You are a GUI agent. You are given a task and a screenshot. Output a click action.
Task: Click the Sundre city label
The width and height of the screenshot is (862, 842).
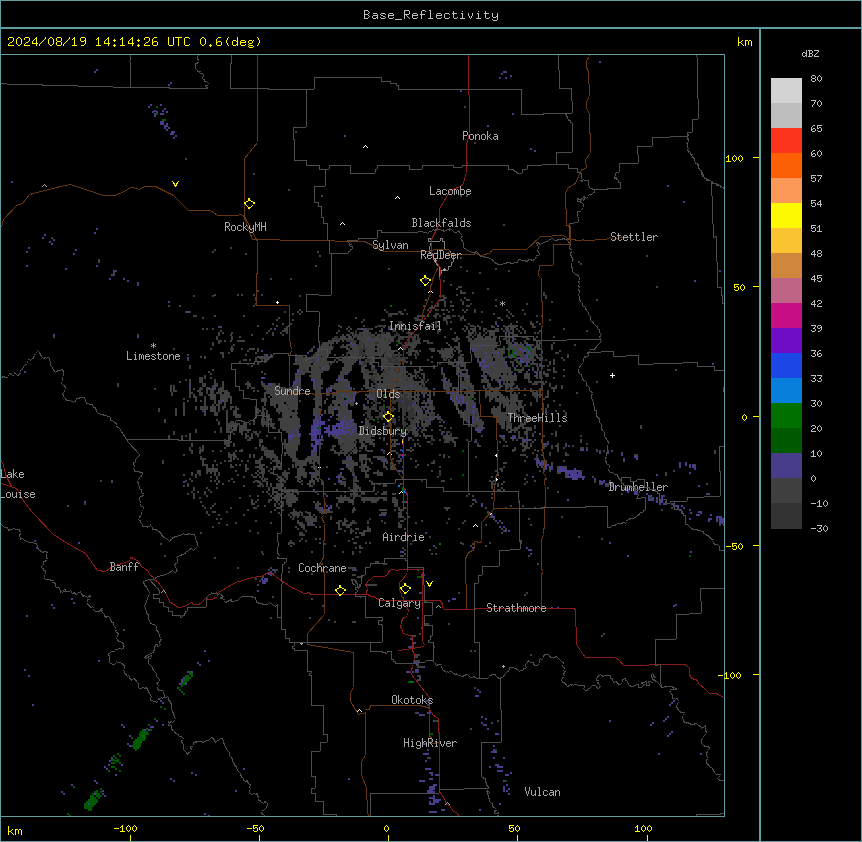click(292, 391)
